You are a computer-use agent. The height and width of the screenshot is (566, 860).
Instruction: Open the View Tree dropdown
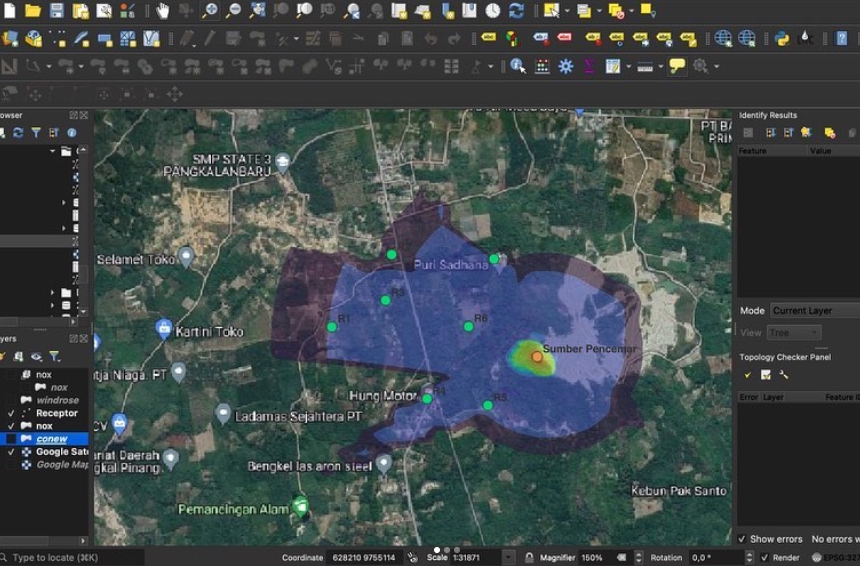pos(794,332)
